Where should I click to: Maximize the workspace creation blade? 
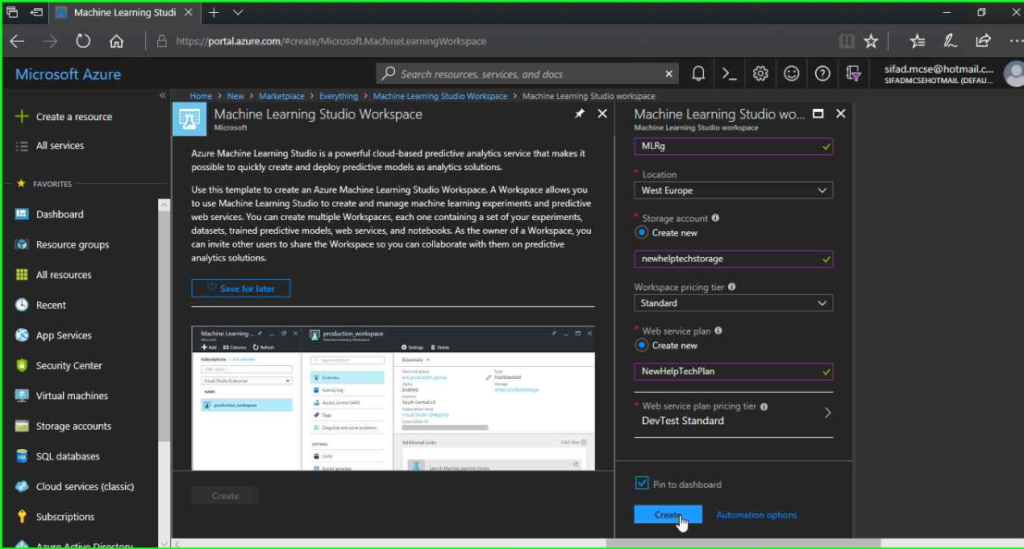818,114
